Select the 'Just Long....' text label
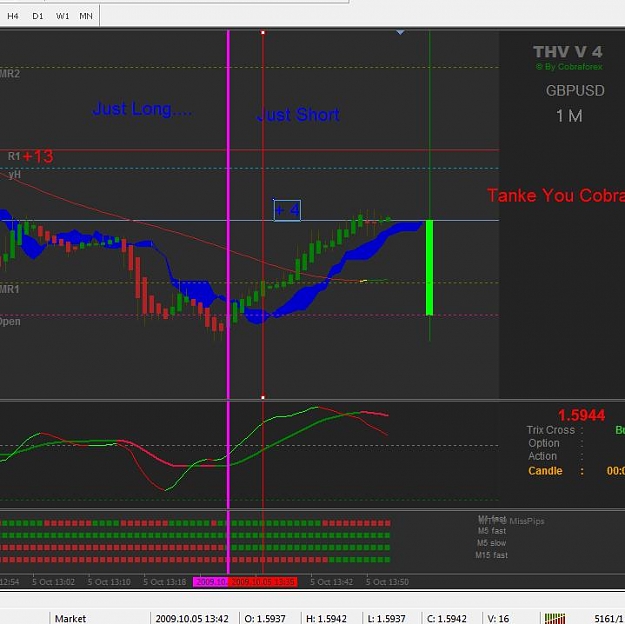 [142, 109]
